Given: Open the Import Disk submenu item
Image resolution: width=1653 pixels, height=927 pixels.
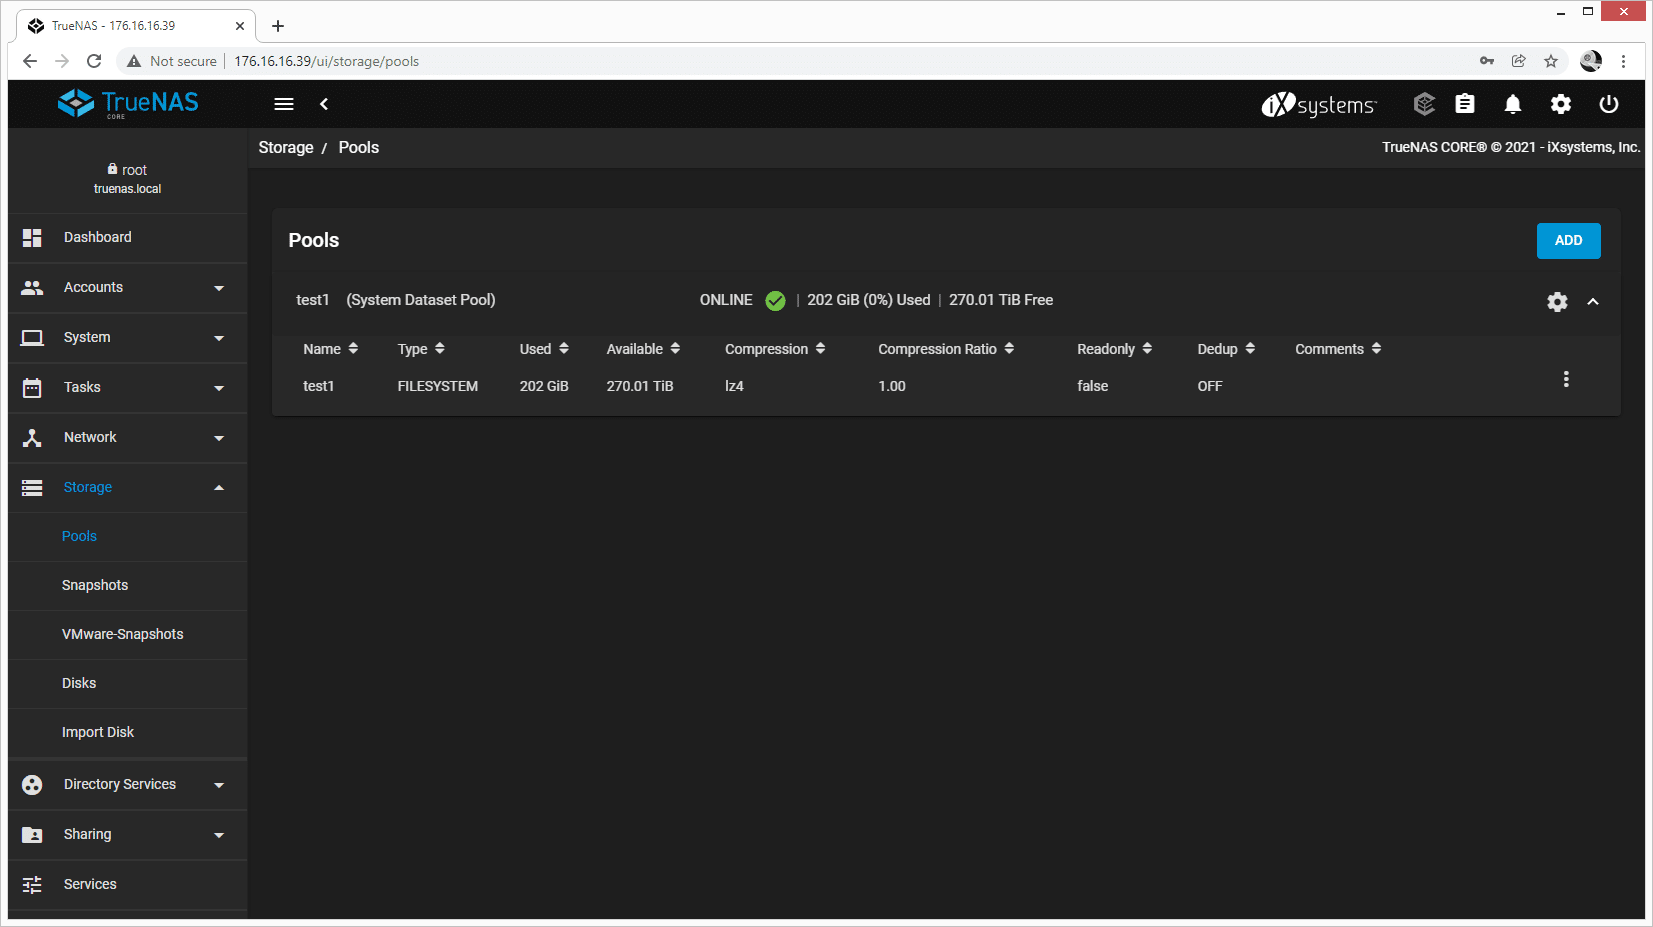Looking at the screenshot, I should pyautogui.click(x=128, y=733).
